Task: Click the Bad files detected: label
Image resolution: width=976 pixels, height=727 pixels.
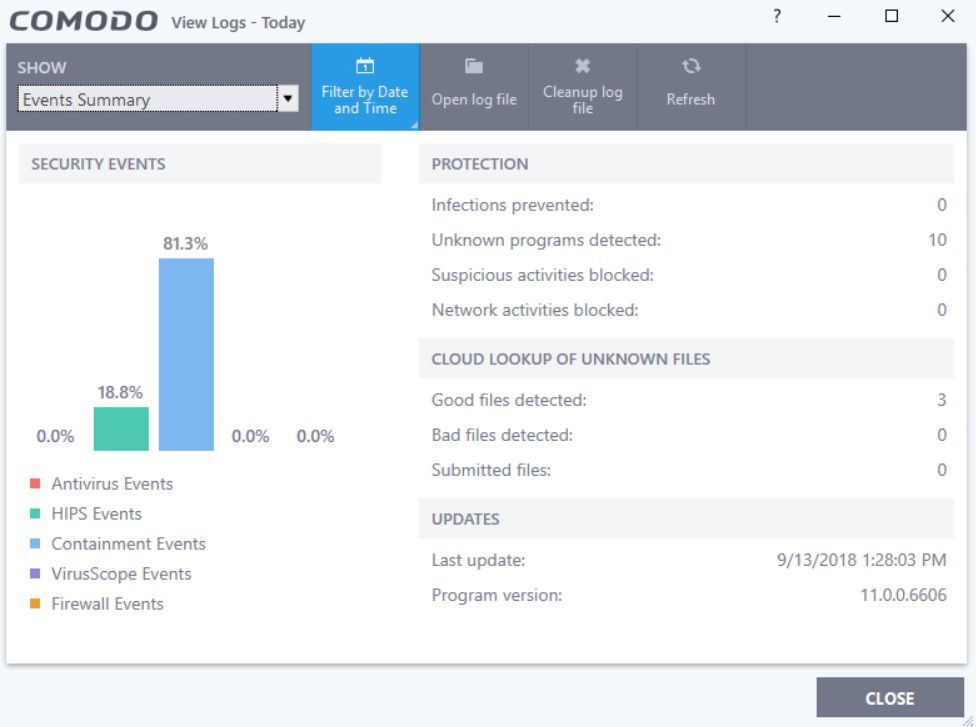Action: coord(502,434)
